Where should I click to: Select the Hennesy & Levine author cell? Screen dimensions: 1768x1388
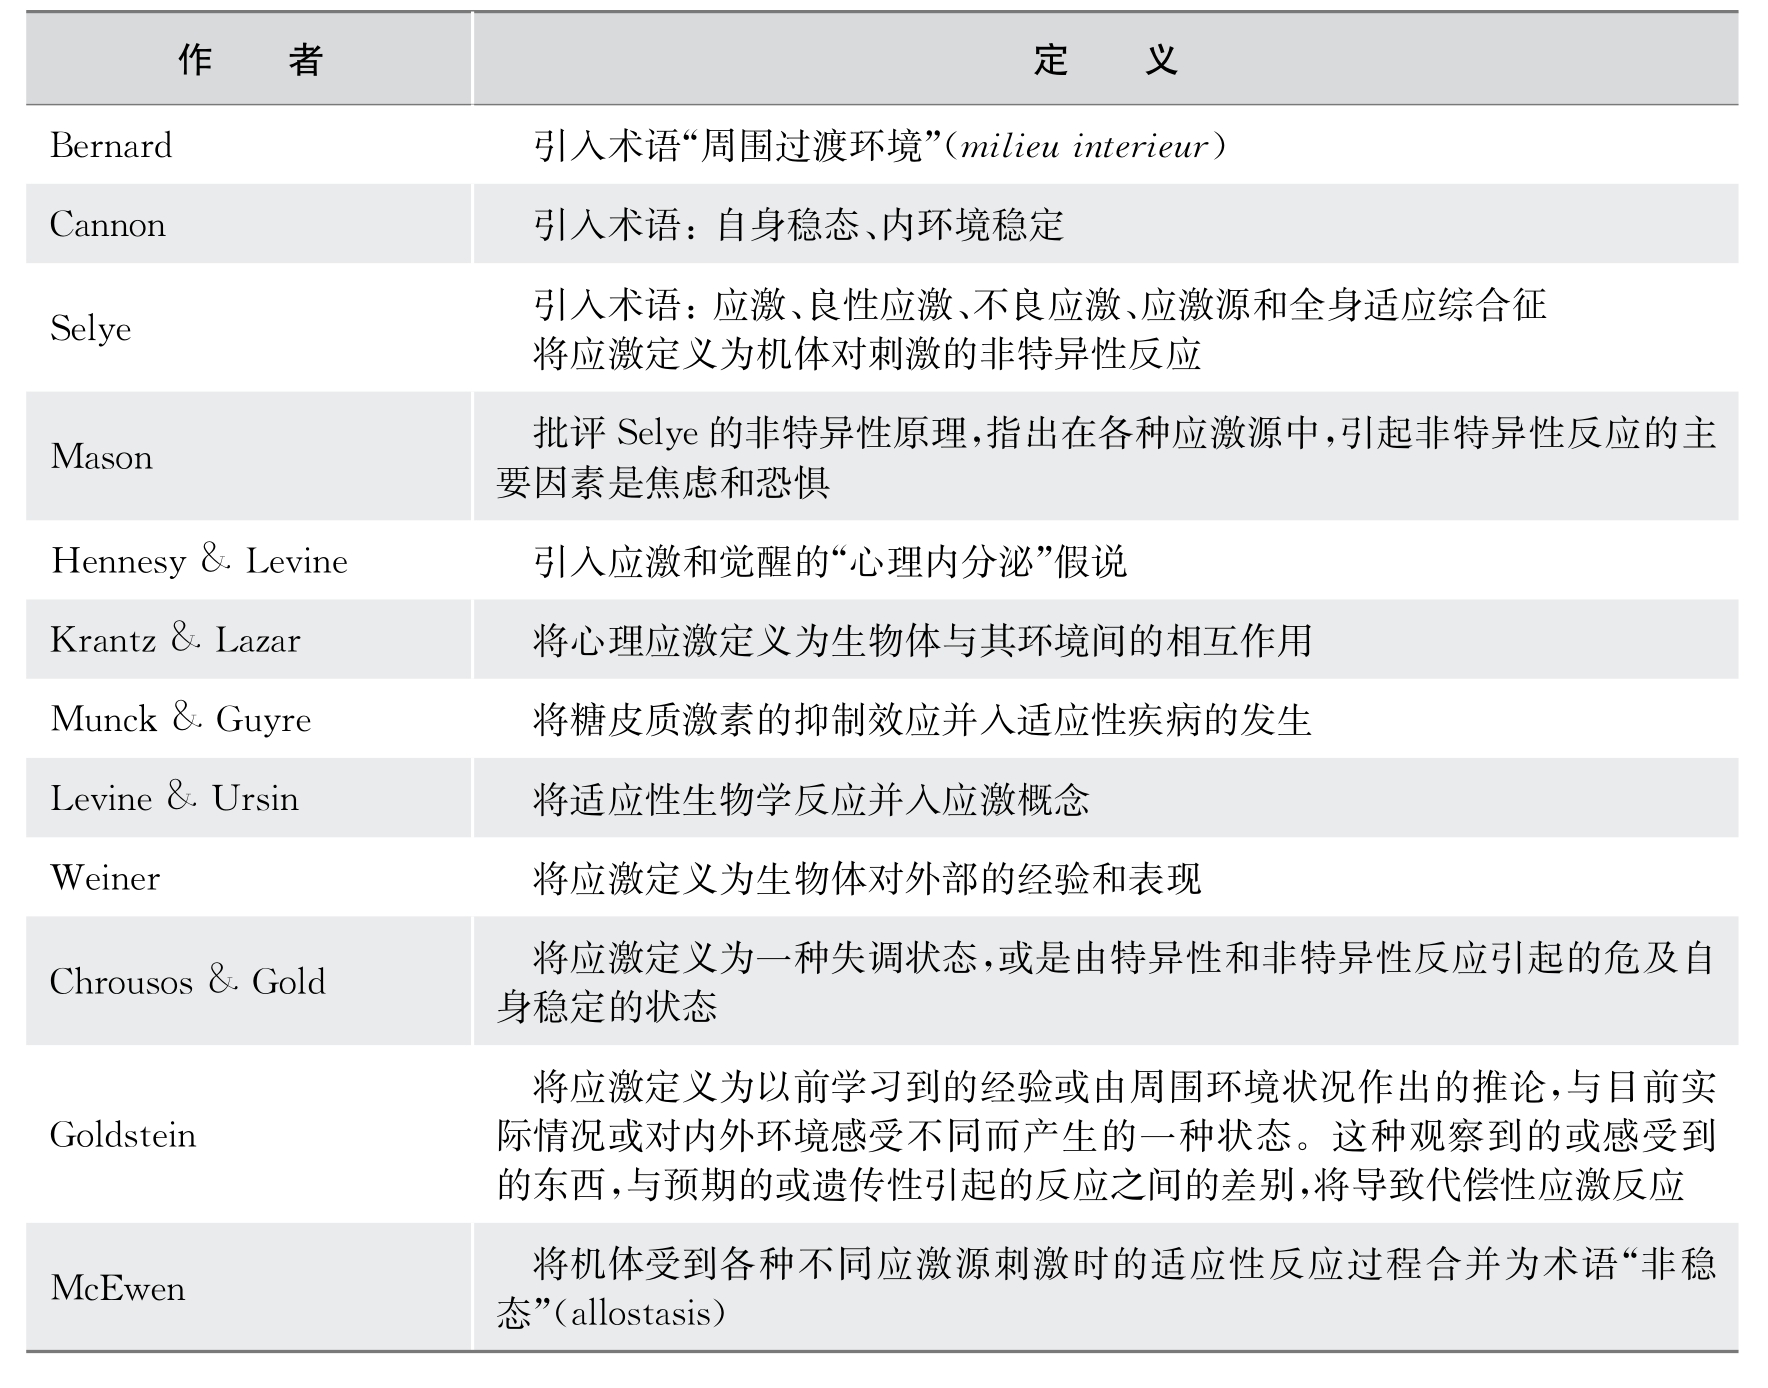pos(199,561)
